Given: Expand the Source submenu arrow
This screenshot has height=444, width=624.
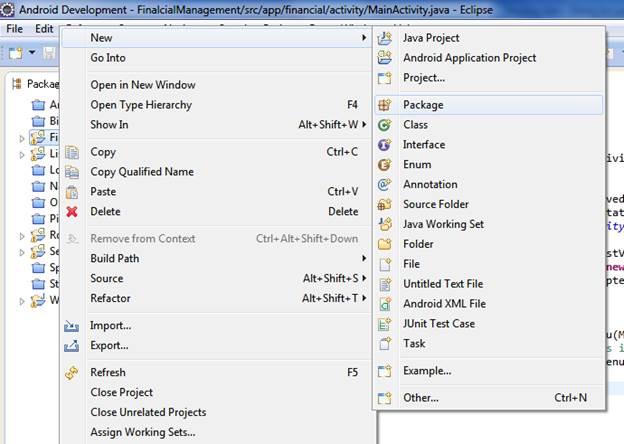Looking at the screenshot, I should (x=364, y=278).
